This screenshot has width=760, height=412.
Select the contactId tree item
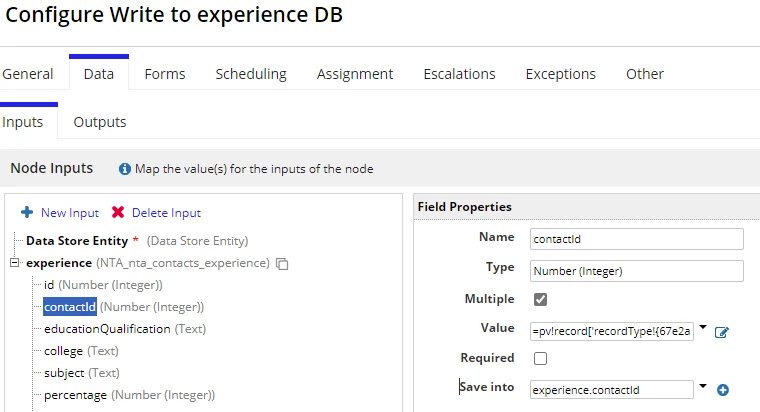(70, 307)
